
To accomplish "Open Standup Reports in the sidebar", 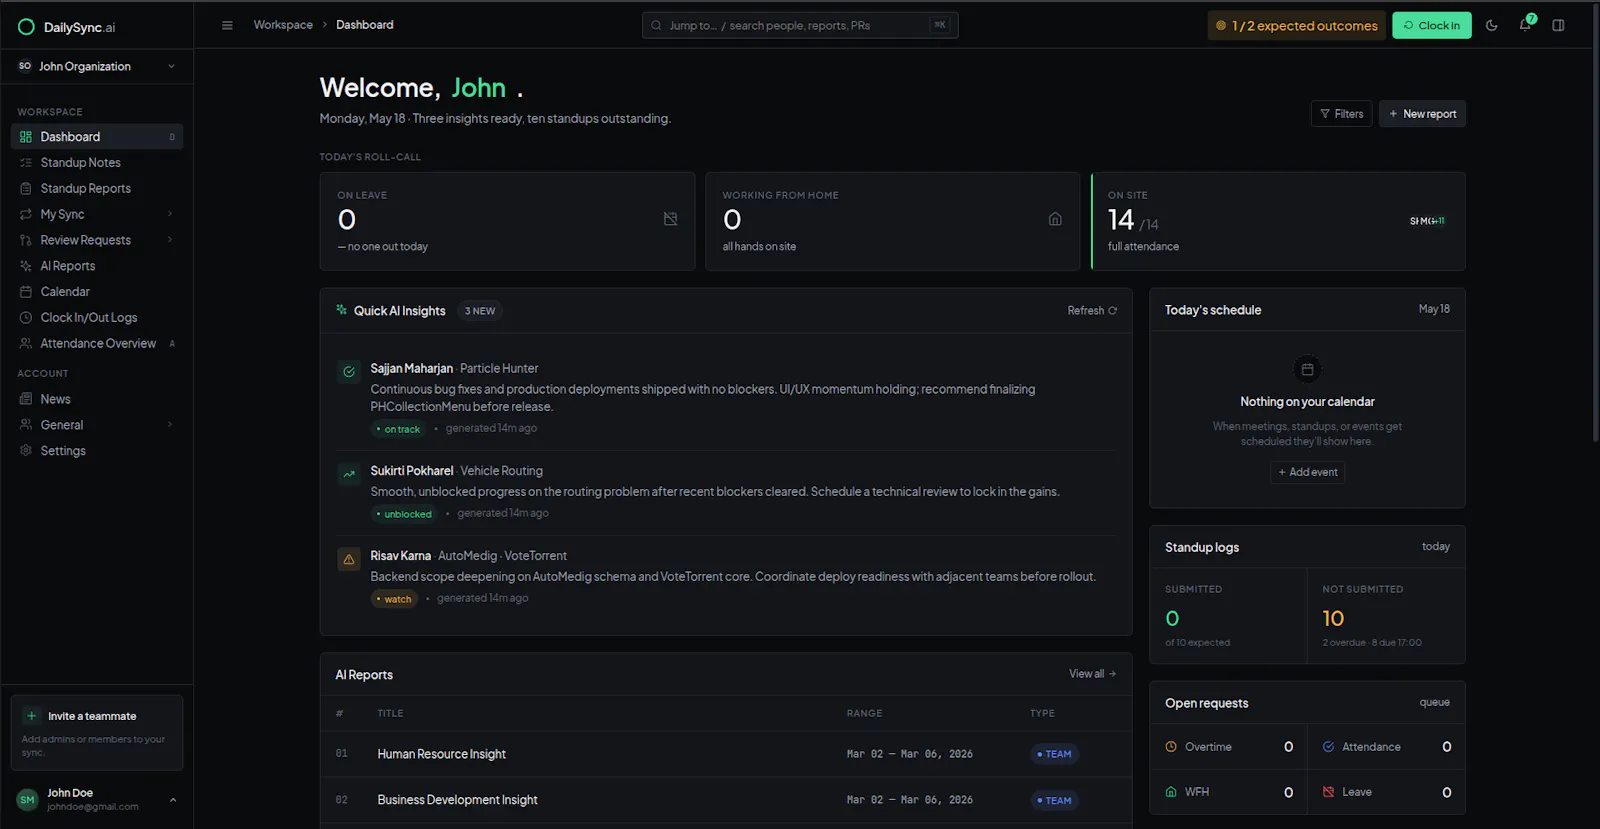I will pyautogui.click(x=97, y=189).
